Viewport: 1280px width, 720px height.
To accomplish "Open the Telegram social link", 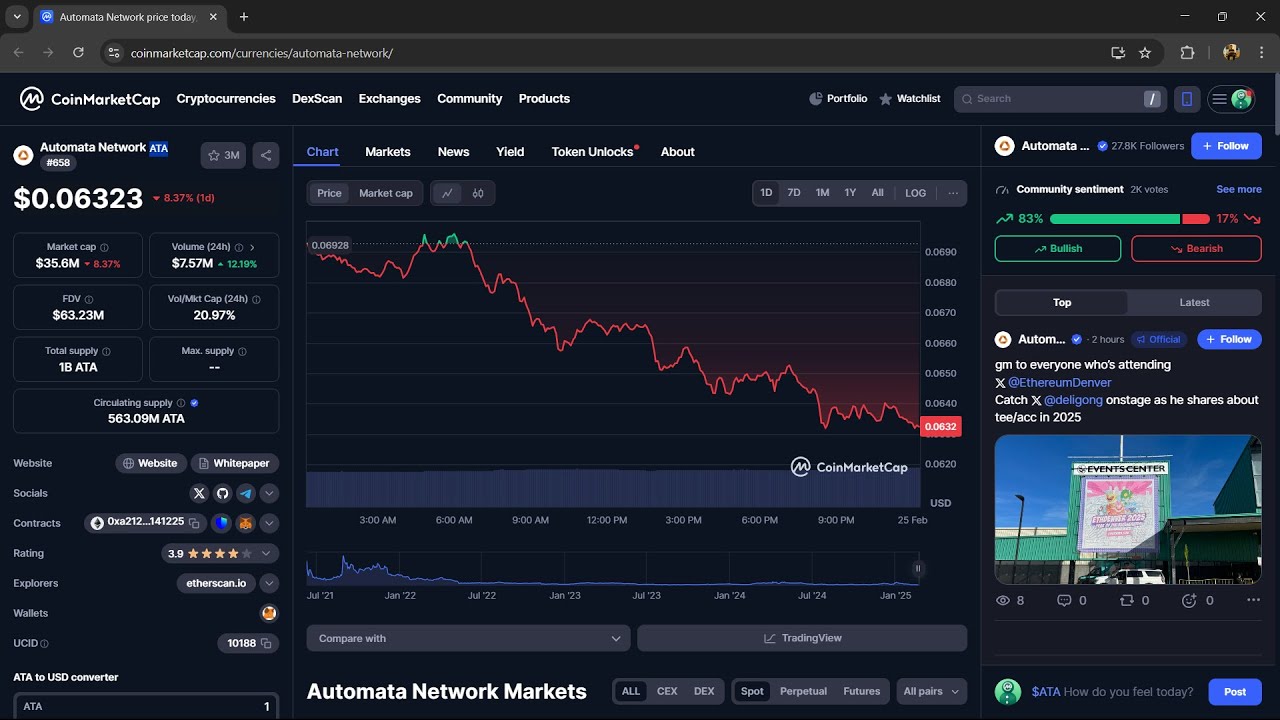I will [246, 493].
